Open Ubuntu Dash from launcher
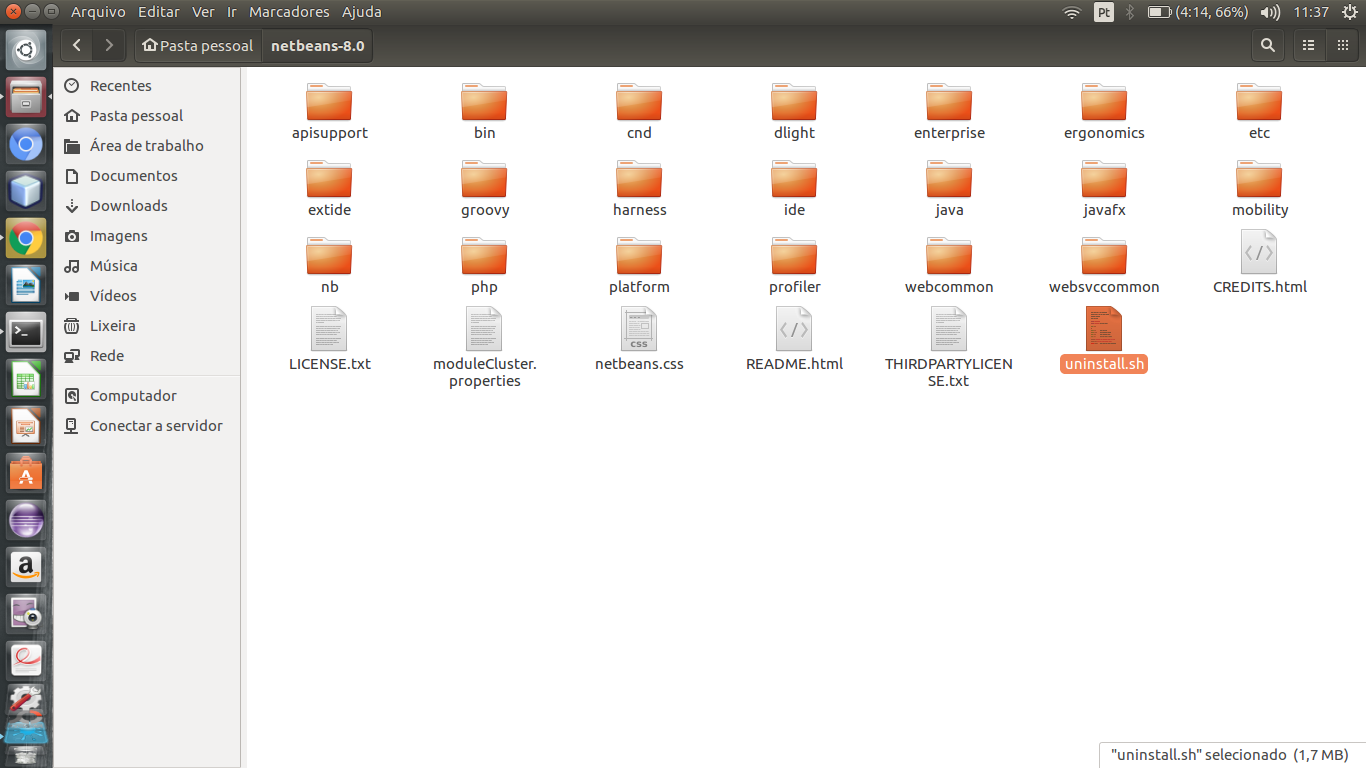1366x768 pixels. (x=26, y=50)
